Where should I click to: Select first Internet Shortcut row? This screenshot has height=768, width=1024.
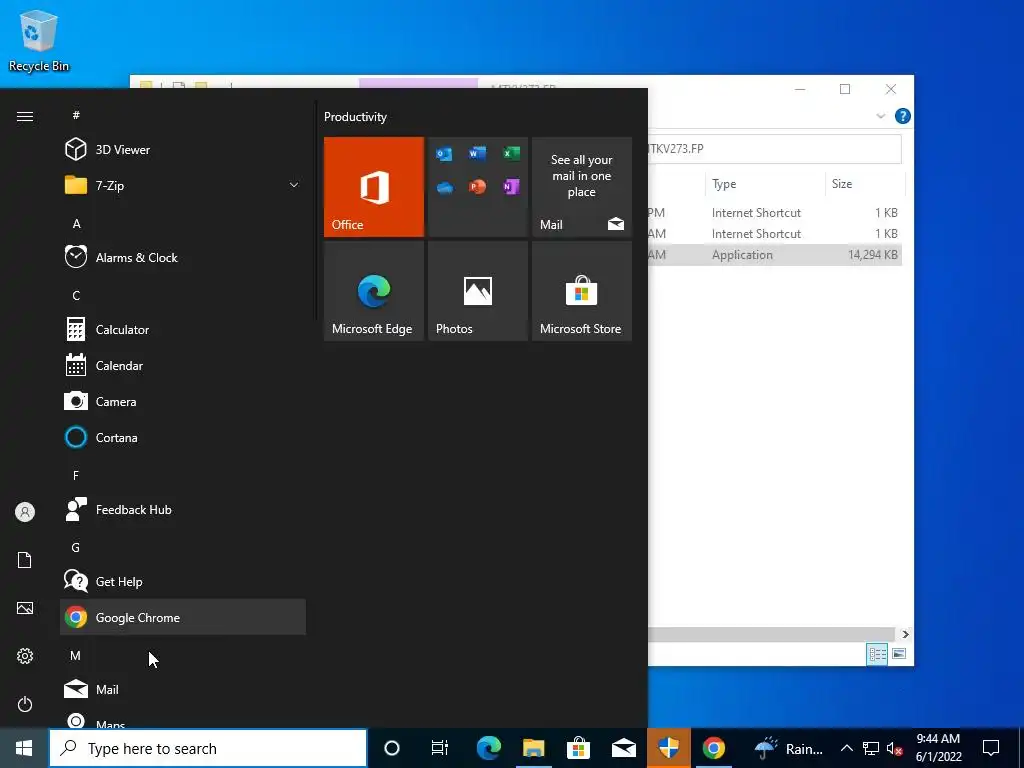pos(775,213)
